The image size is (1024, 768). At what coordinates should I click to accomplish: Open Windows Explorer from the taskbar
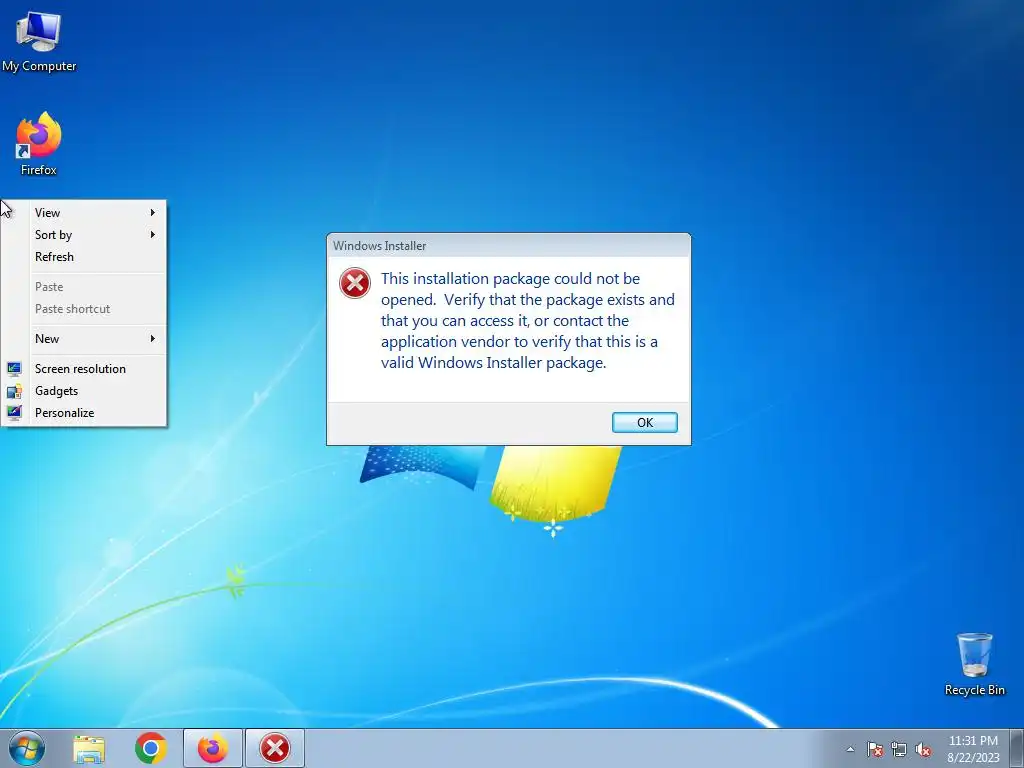[x=89, y=748]
